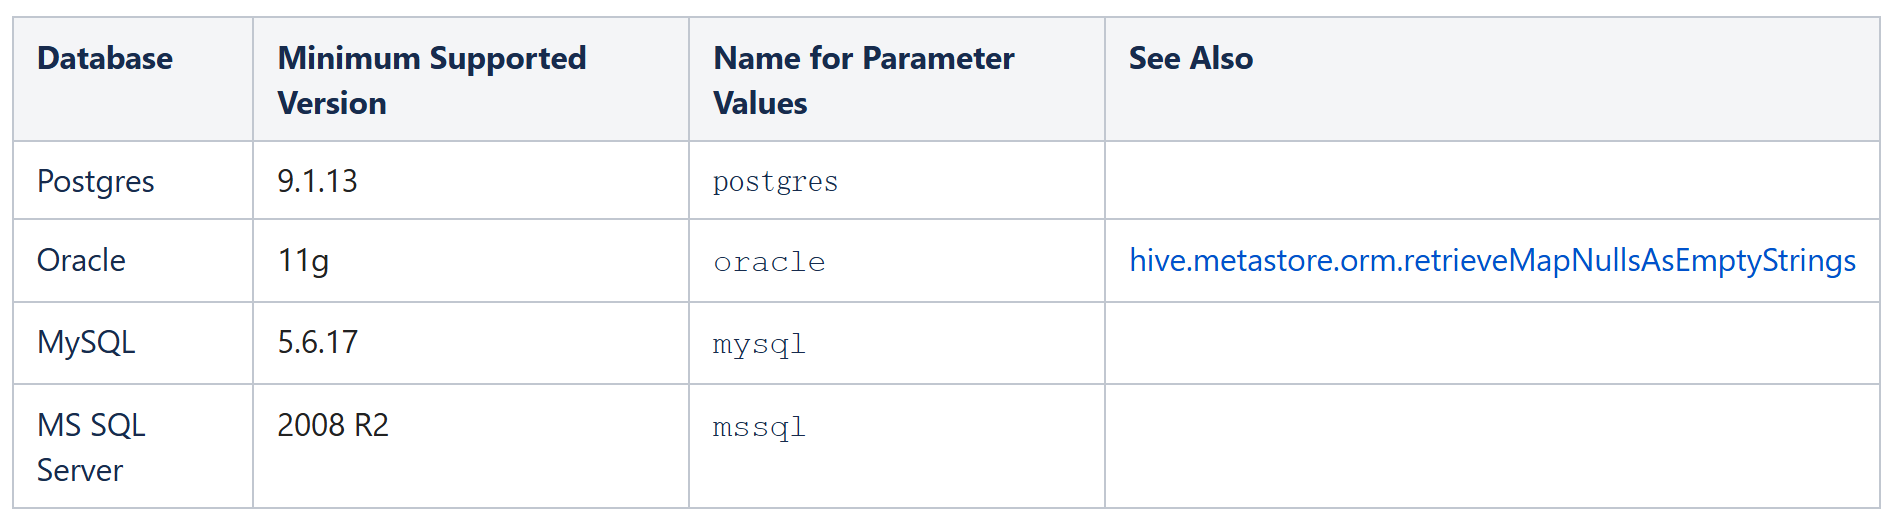
Task: Click the 2008 R2 version cell
Action: click(333, 426)
